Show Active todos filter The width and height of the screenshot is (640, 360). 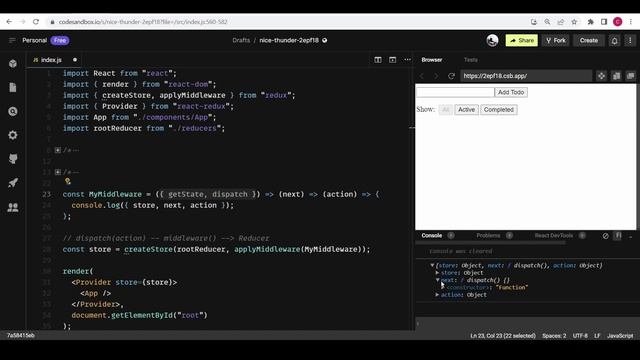click(x=466, y=110)
